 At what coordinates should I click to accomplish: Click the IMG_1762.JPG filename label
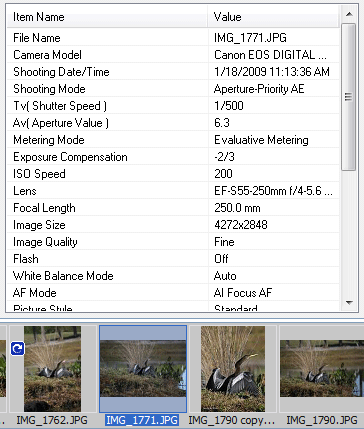(52, 420)
